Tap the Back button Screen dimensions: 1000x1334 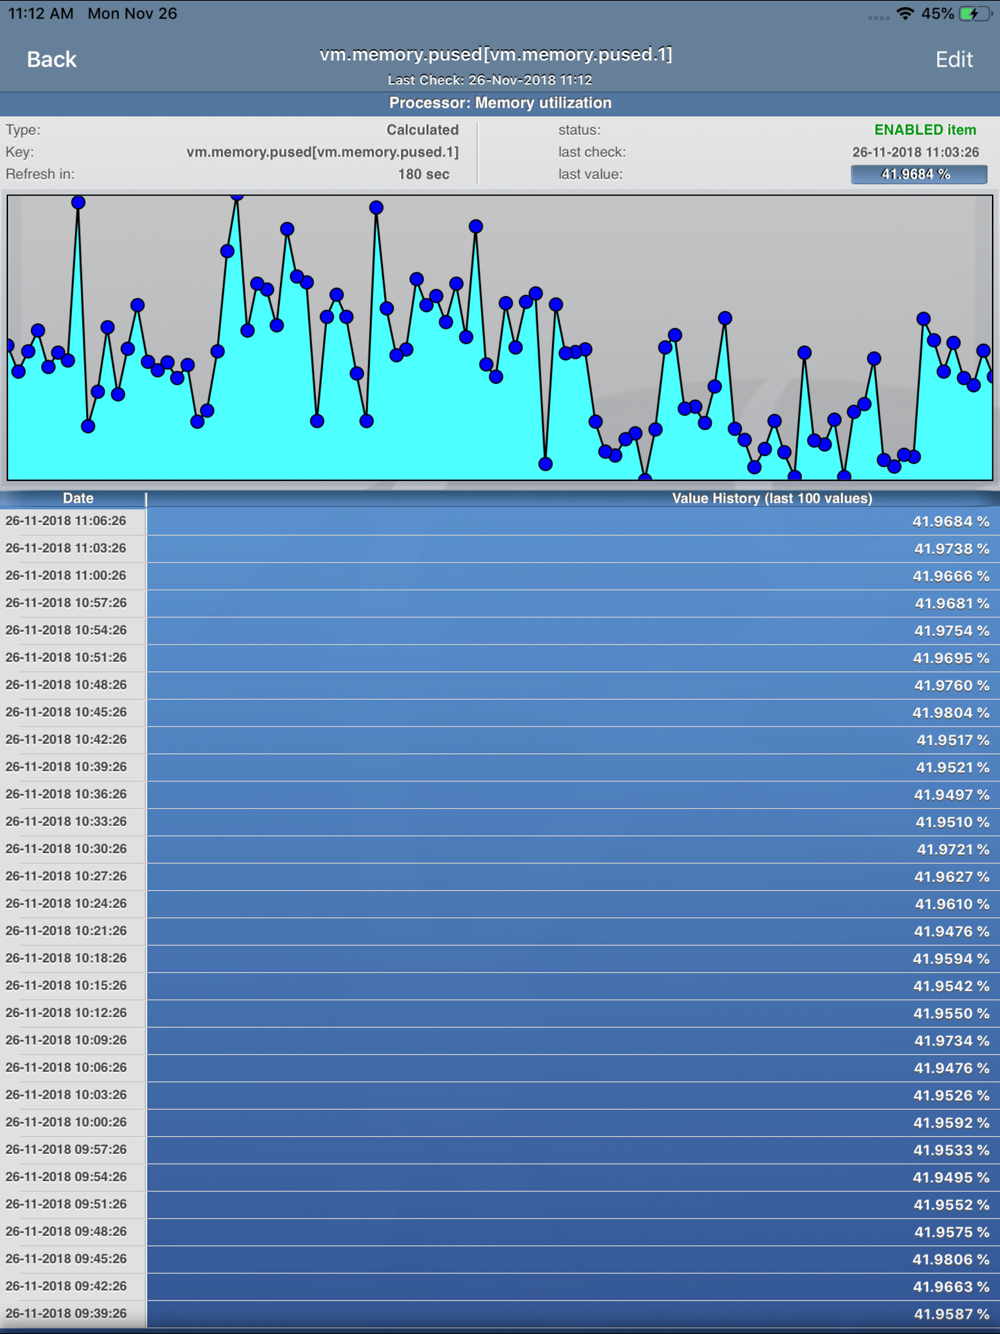51,60
